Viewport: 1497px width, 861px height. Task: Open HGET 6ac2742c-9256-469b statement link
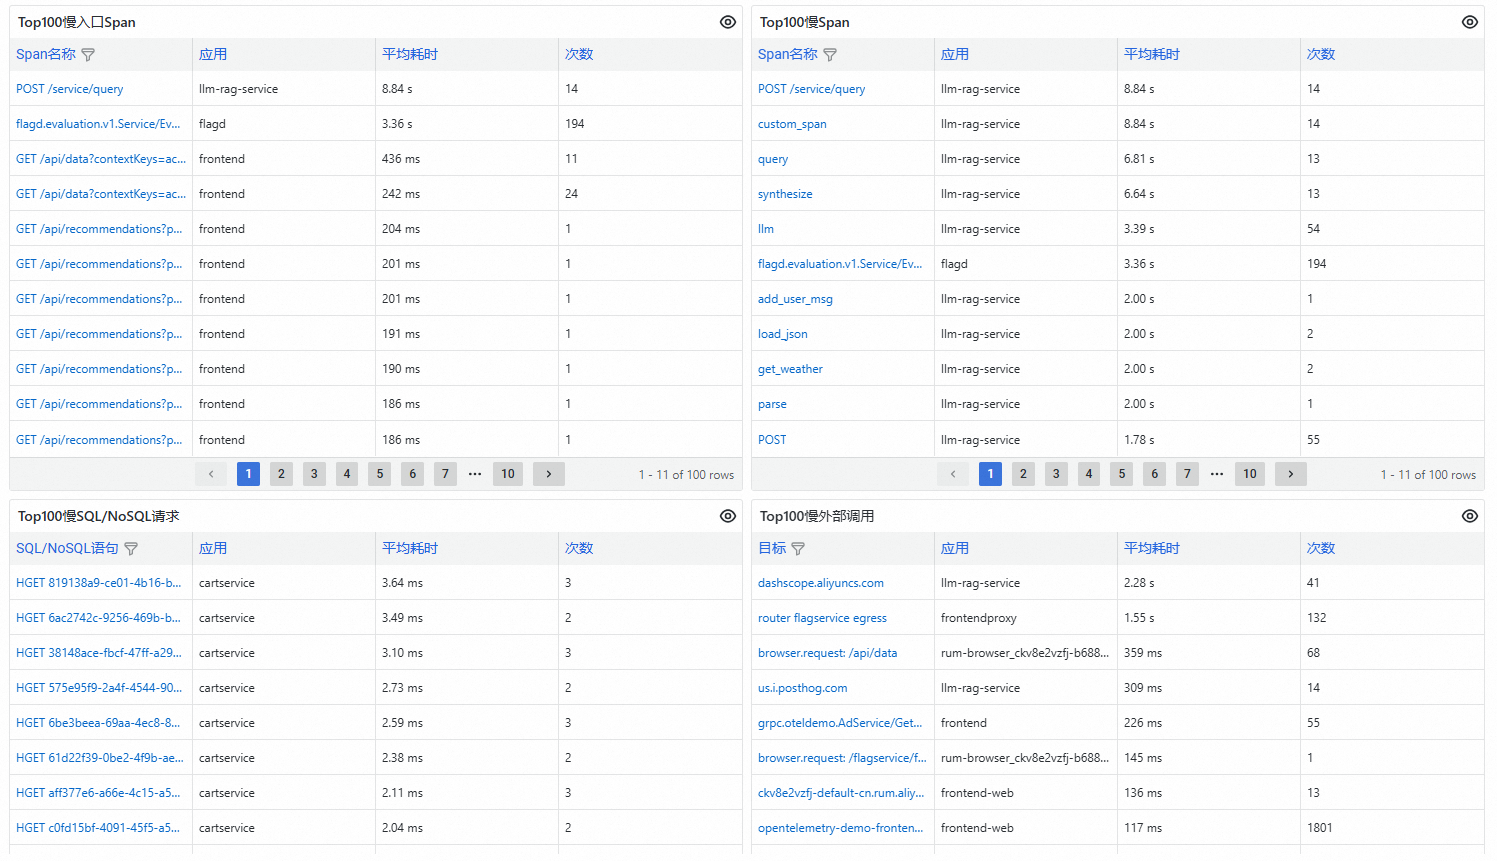click(99, 618)
